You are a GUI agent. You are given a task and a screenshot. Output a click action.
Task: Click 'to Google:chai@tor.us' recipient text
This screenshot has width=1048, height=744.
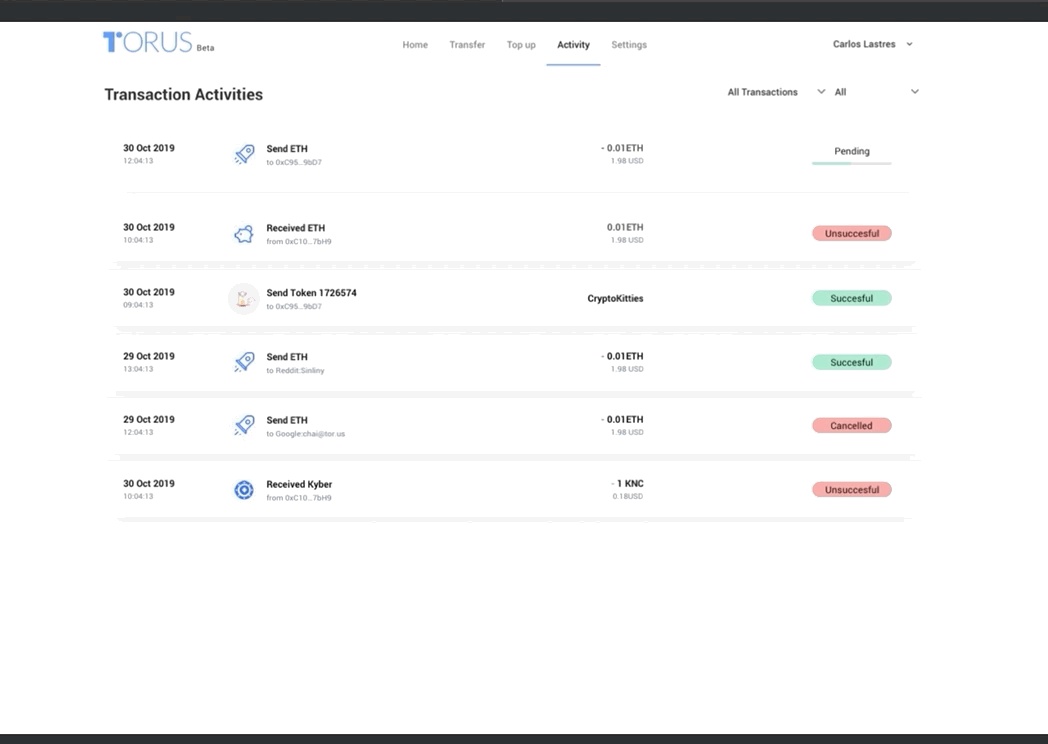(305, 434)
